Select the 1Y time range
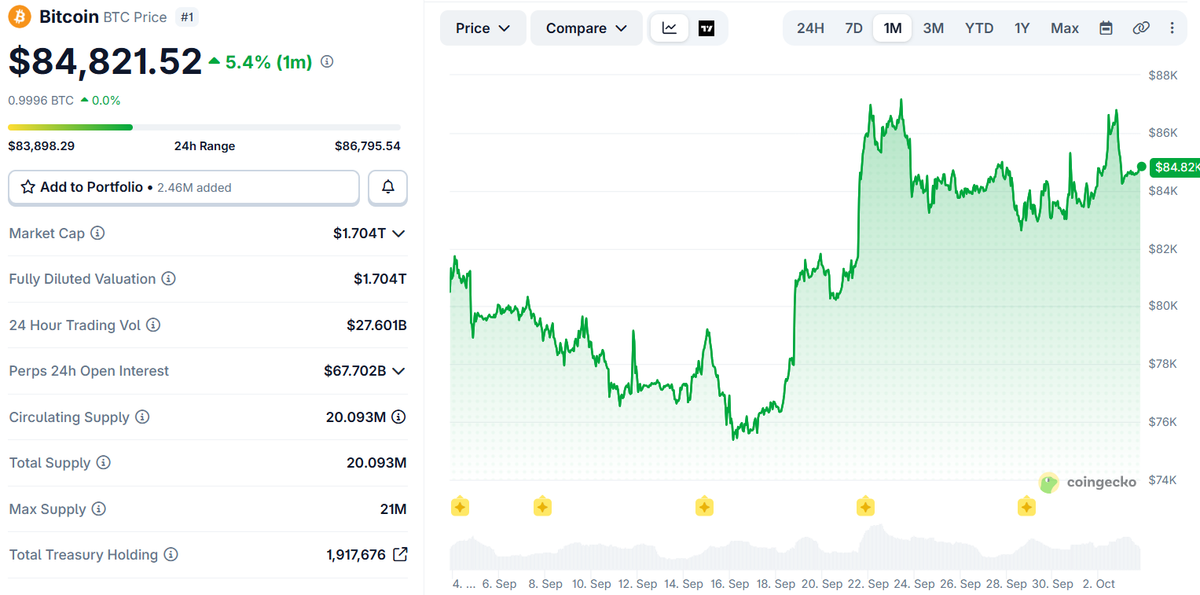The image size is (1200, 595). pos(1022,28)
